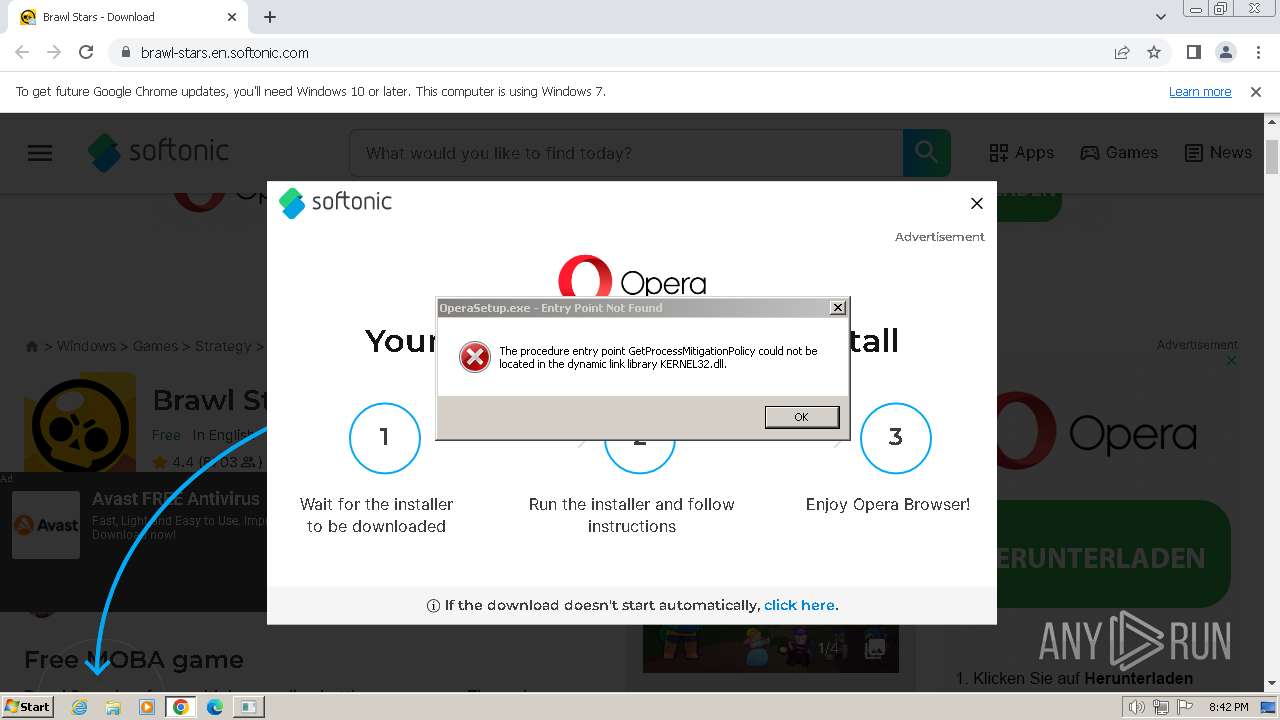This screenshot has height=720, width=1280.
Task: Click the 'click here' download link
Action: pos(801,605)
